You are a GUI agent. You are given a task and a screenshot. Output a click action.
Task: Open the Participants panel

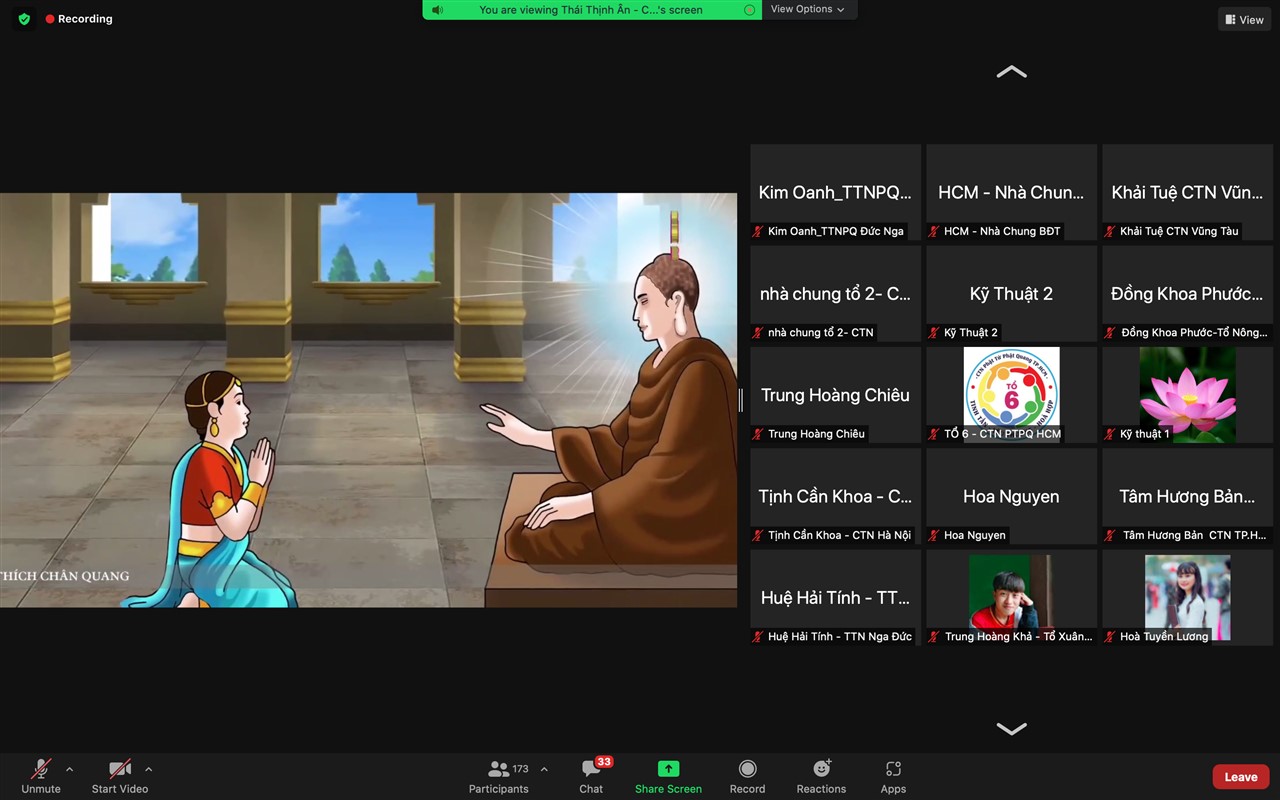coord(498,776)
